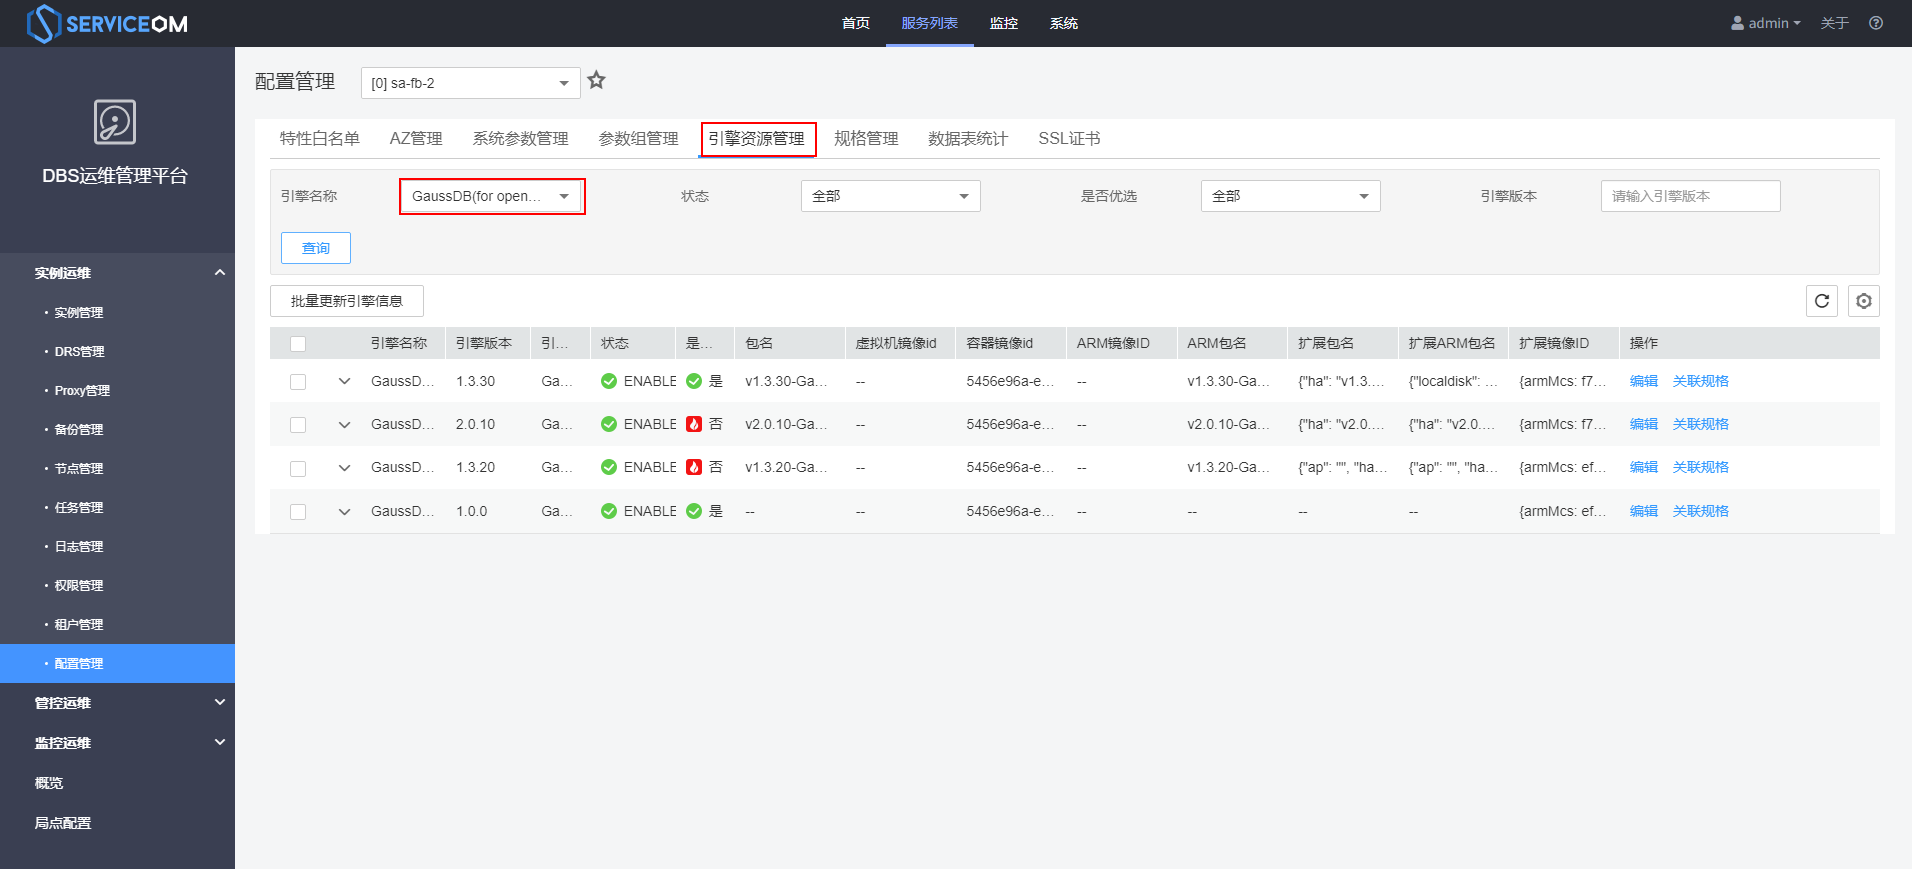The height and width of the screenshot is (869, 1912).
Task: Click 关联规格 for version 2.0.10 row
Action: coord(1701,424)
